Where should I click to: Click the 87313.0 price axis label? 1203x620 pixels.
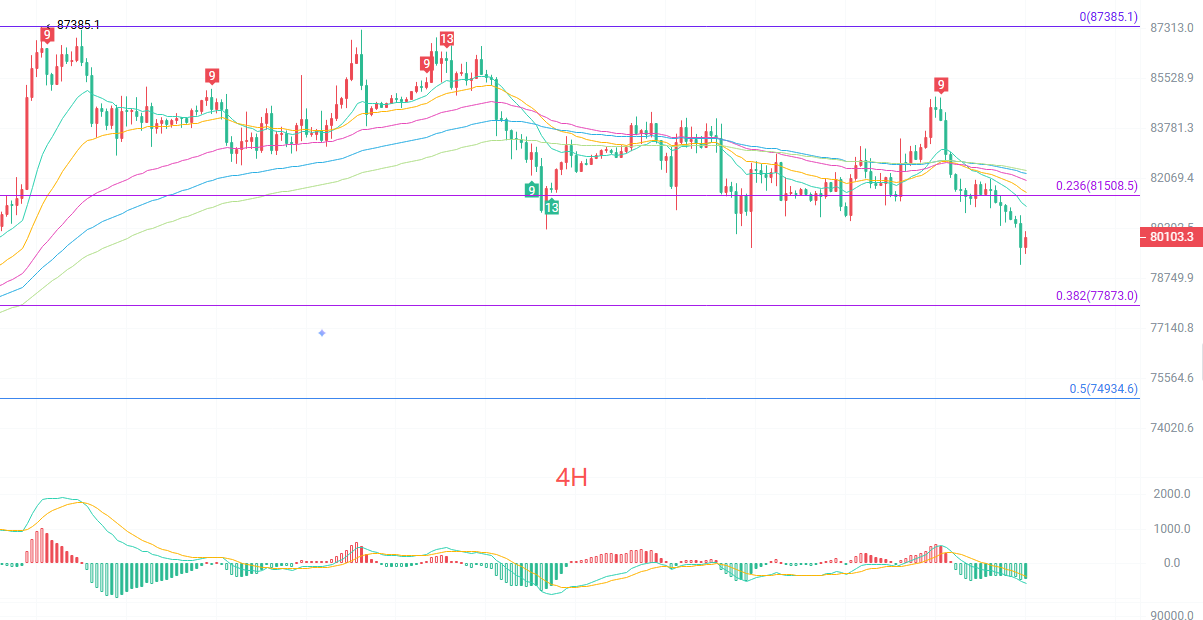[x=1173, y=28]
